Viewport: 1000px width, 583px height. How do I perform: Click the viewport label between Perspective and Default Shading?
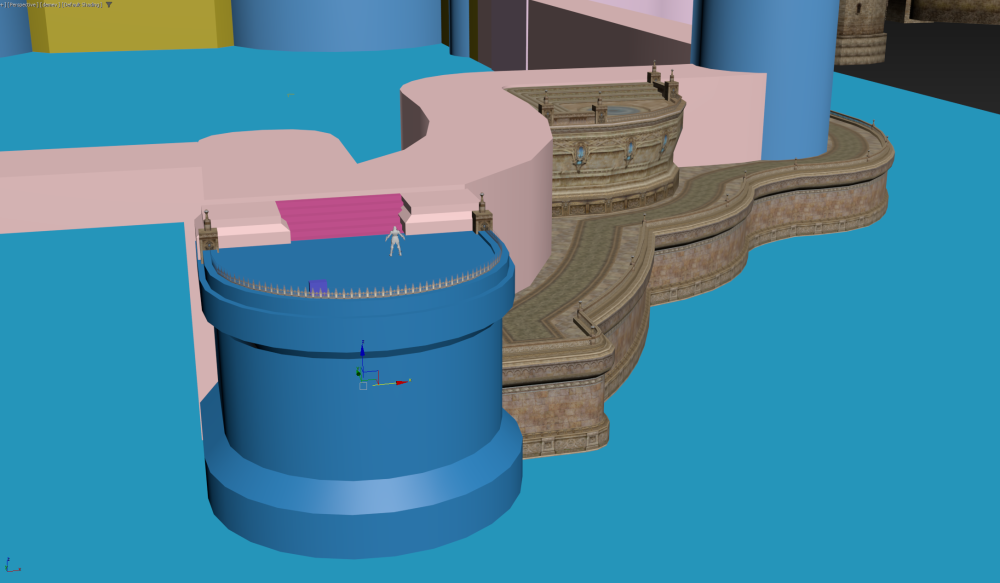(52, 4)
